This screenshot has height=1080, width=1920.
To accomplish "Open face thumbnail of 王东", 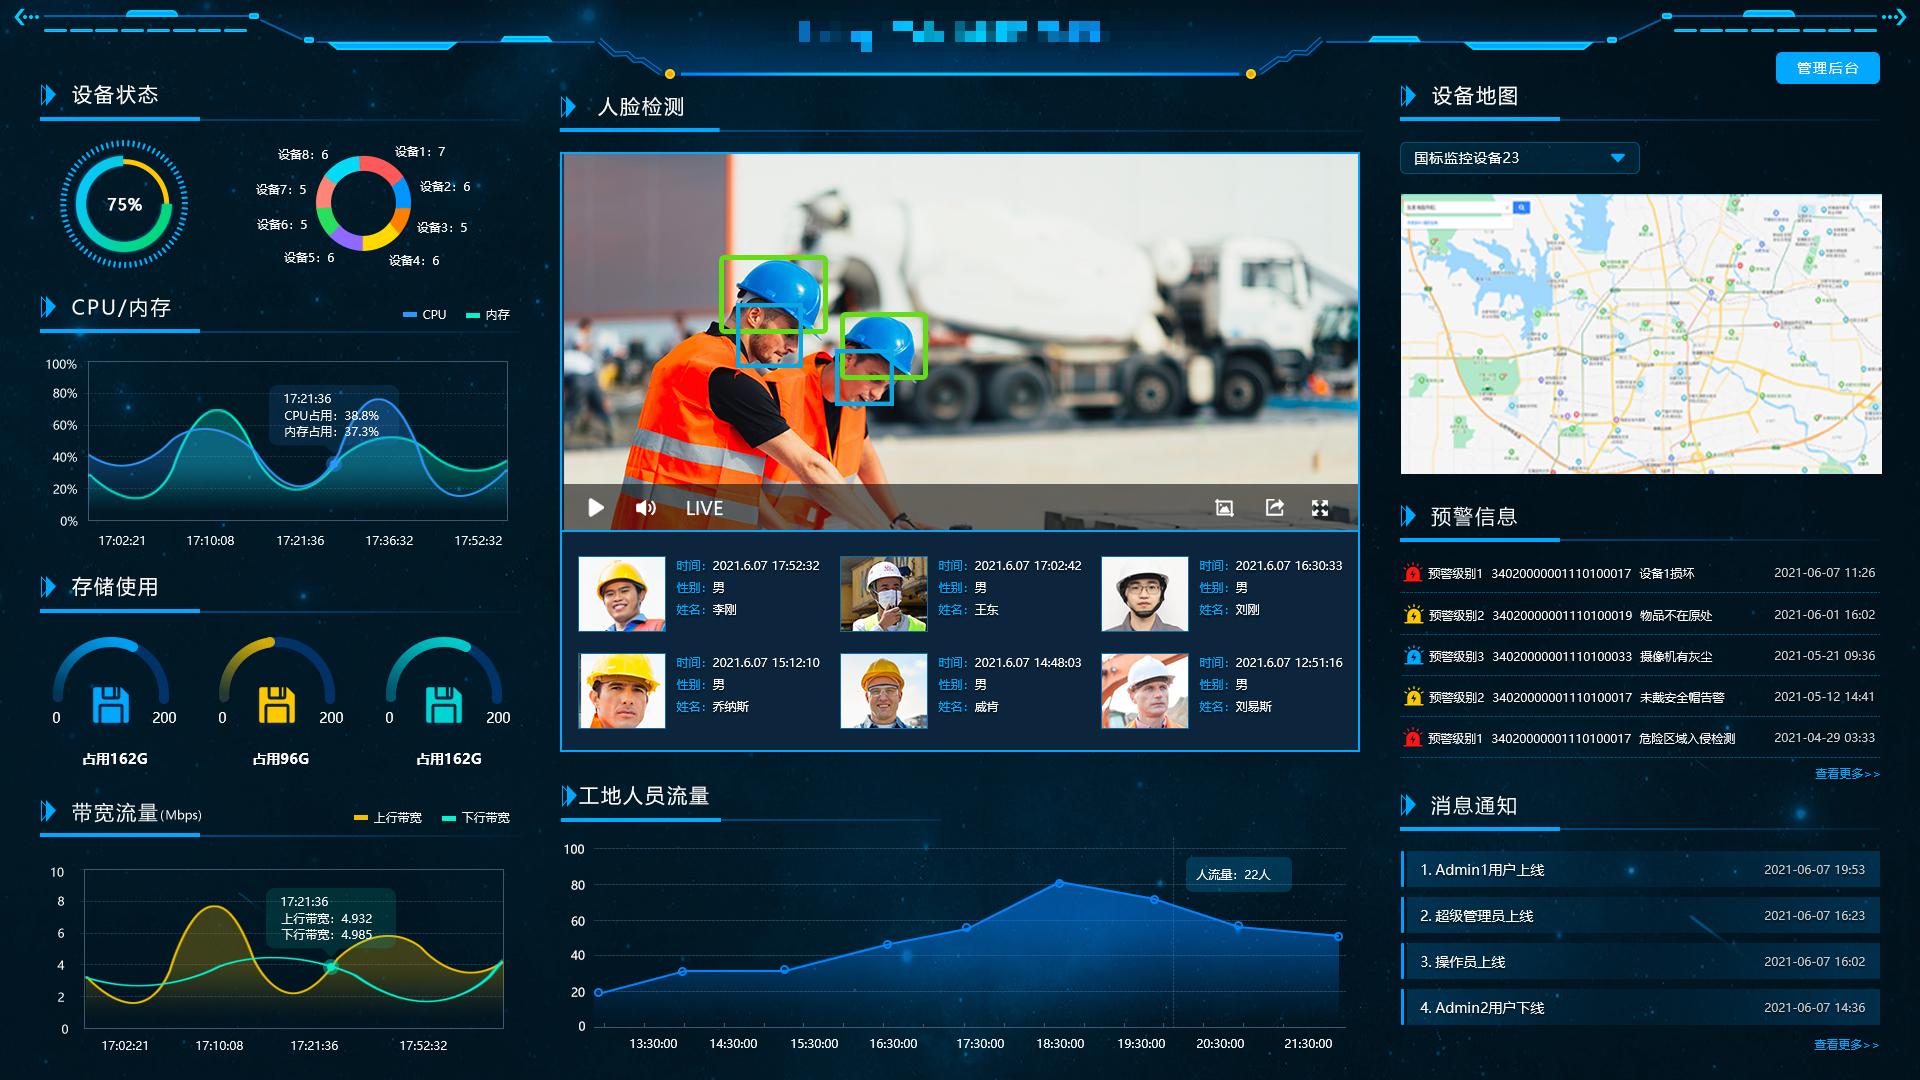I will tap(884, 594).
